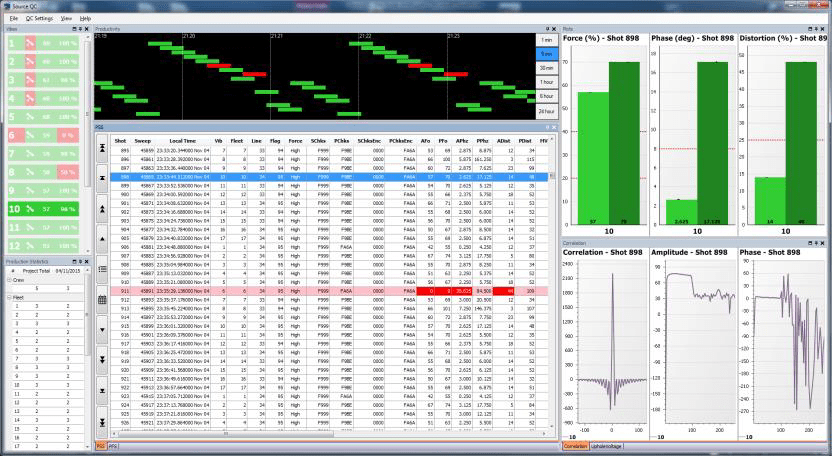832x456 pixels.
Task: Select the 30 min time range
Action: click(546, 67)
